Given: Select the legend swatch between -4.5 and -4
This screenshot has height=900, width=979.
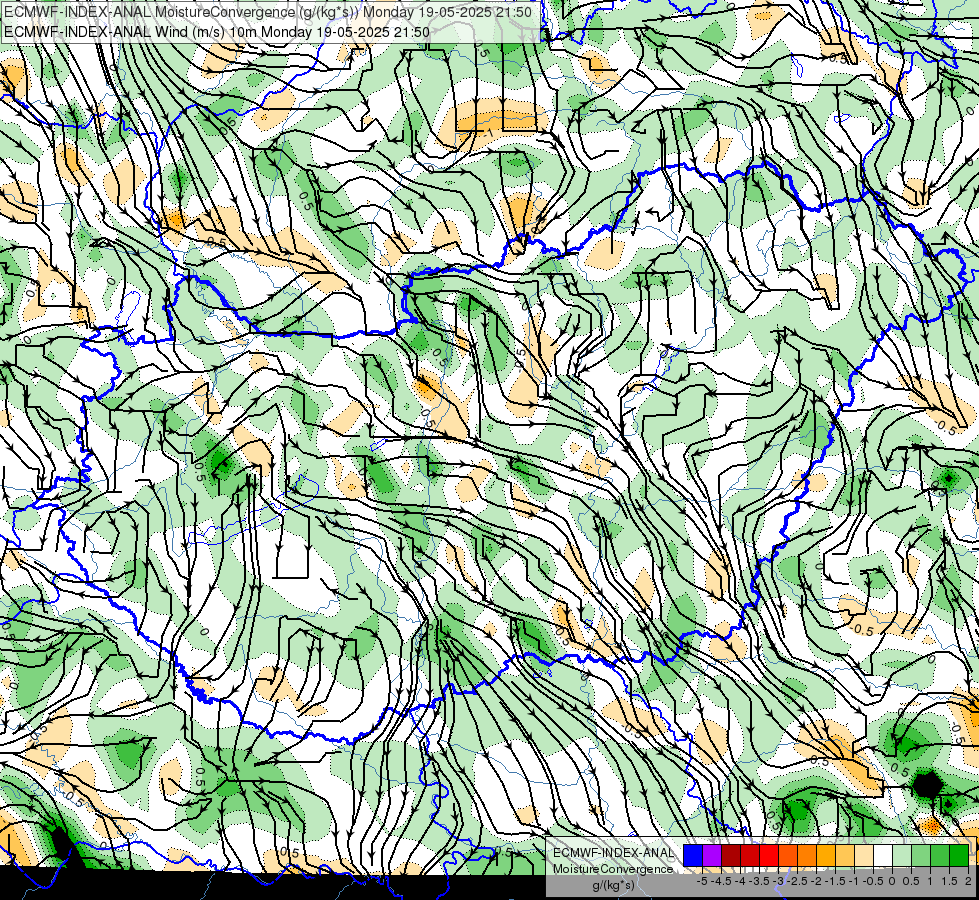Looking at the screenshot, I should pyautogui.click(x=731, y=856).
